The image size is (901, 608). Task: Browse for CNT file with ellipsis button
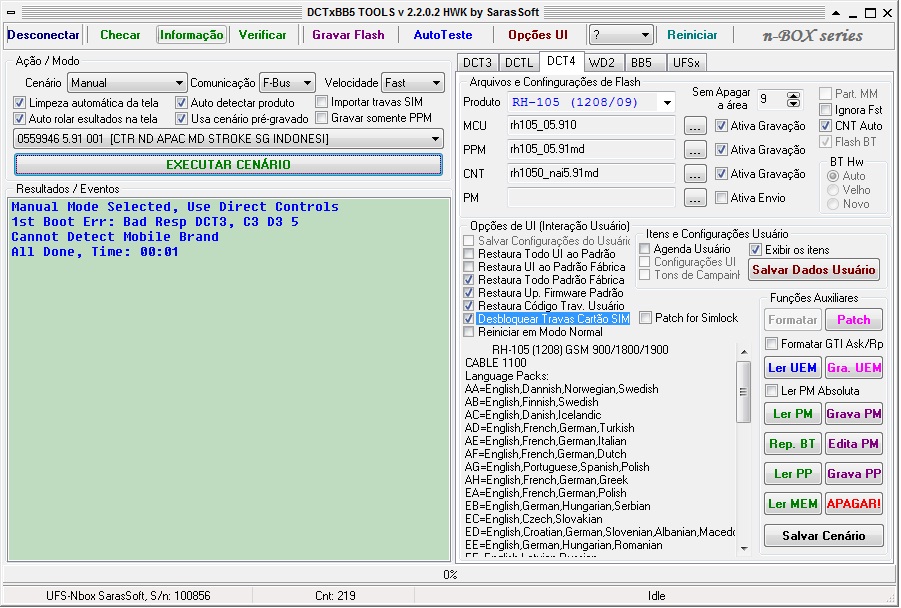[x=695, y=174]
